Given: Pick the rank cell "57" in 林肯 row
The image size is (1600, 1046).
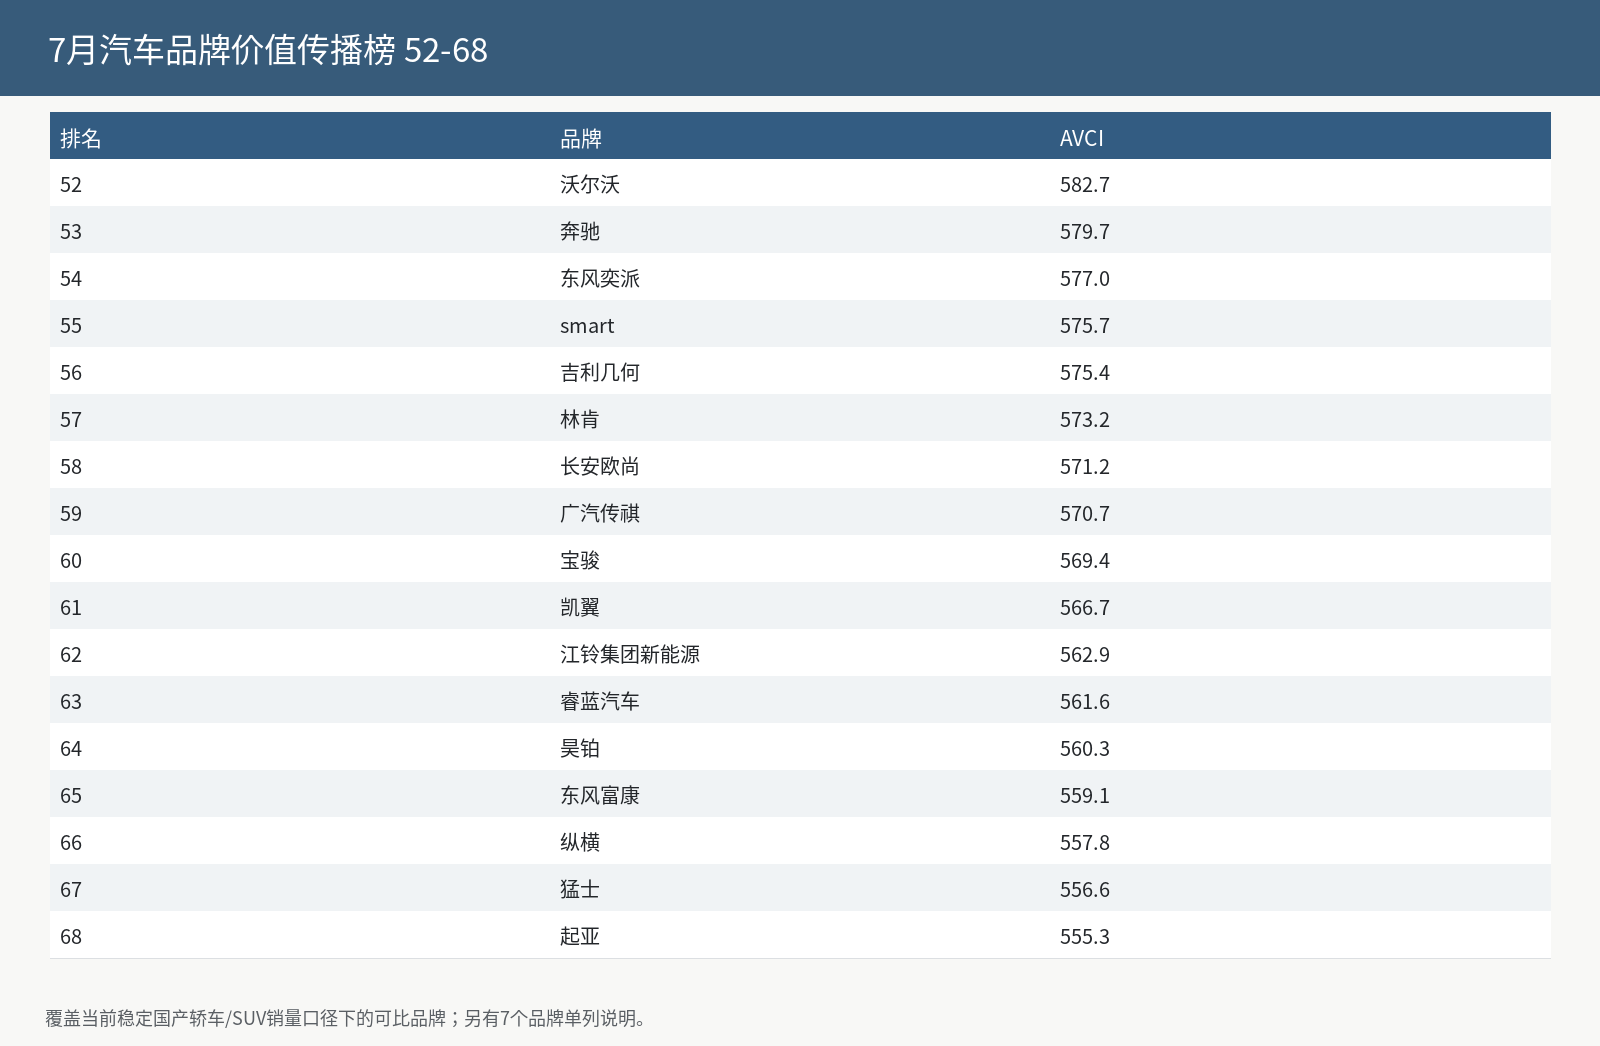Looking at the screenshot, I should pos(71,419).
